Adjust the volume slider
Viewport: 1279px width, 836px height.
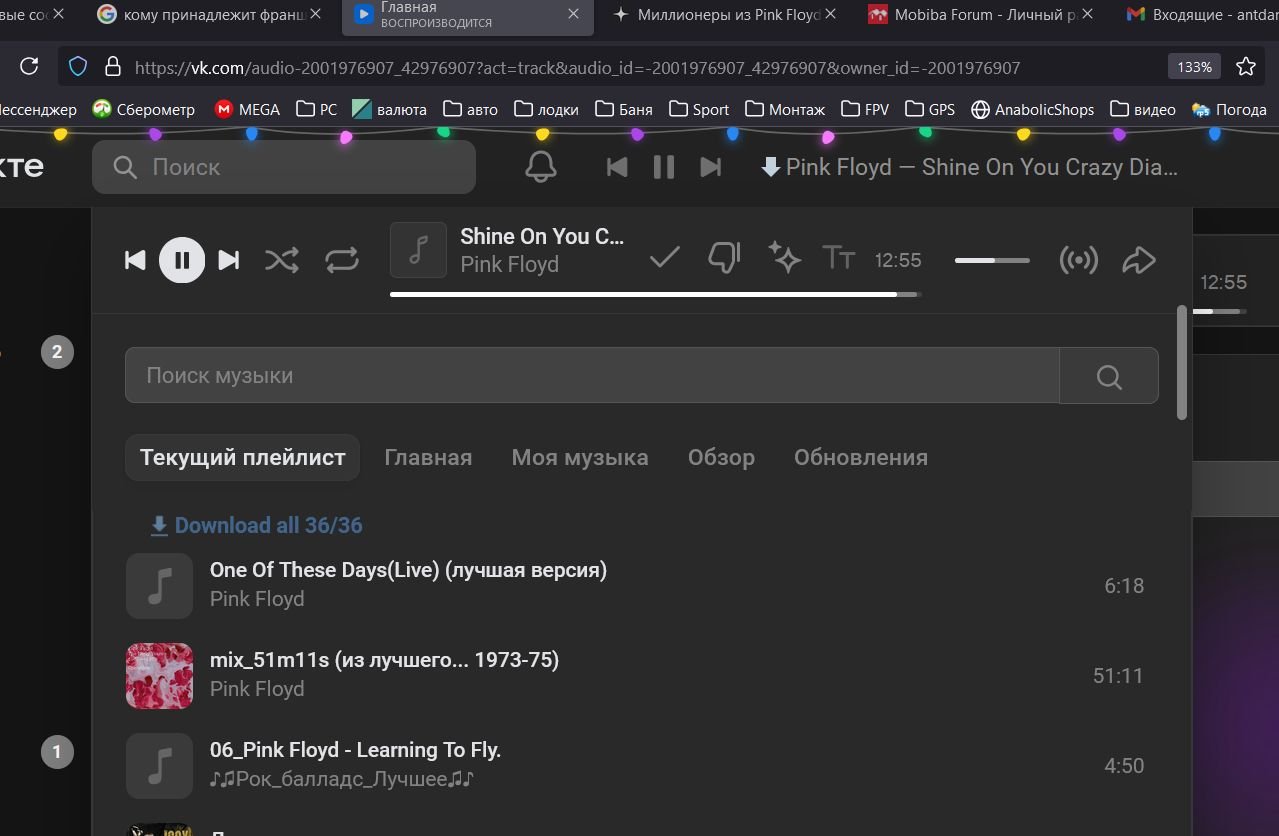tap(991, 260)
